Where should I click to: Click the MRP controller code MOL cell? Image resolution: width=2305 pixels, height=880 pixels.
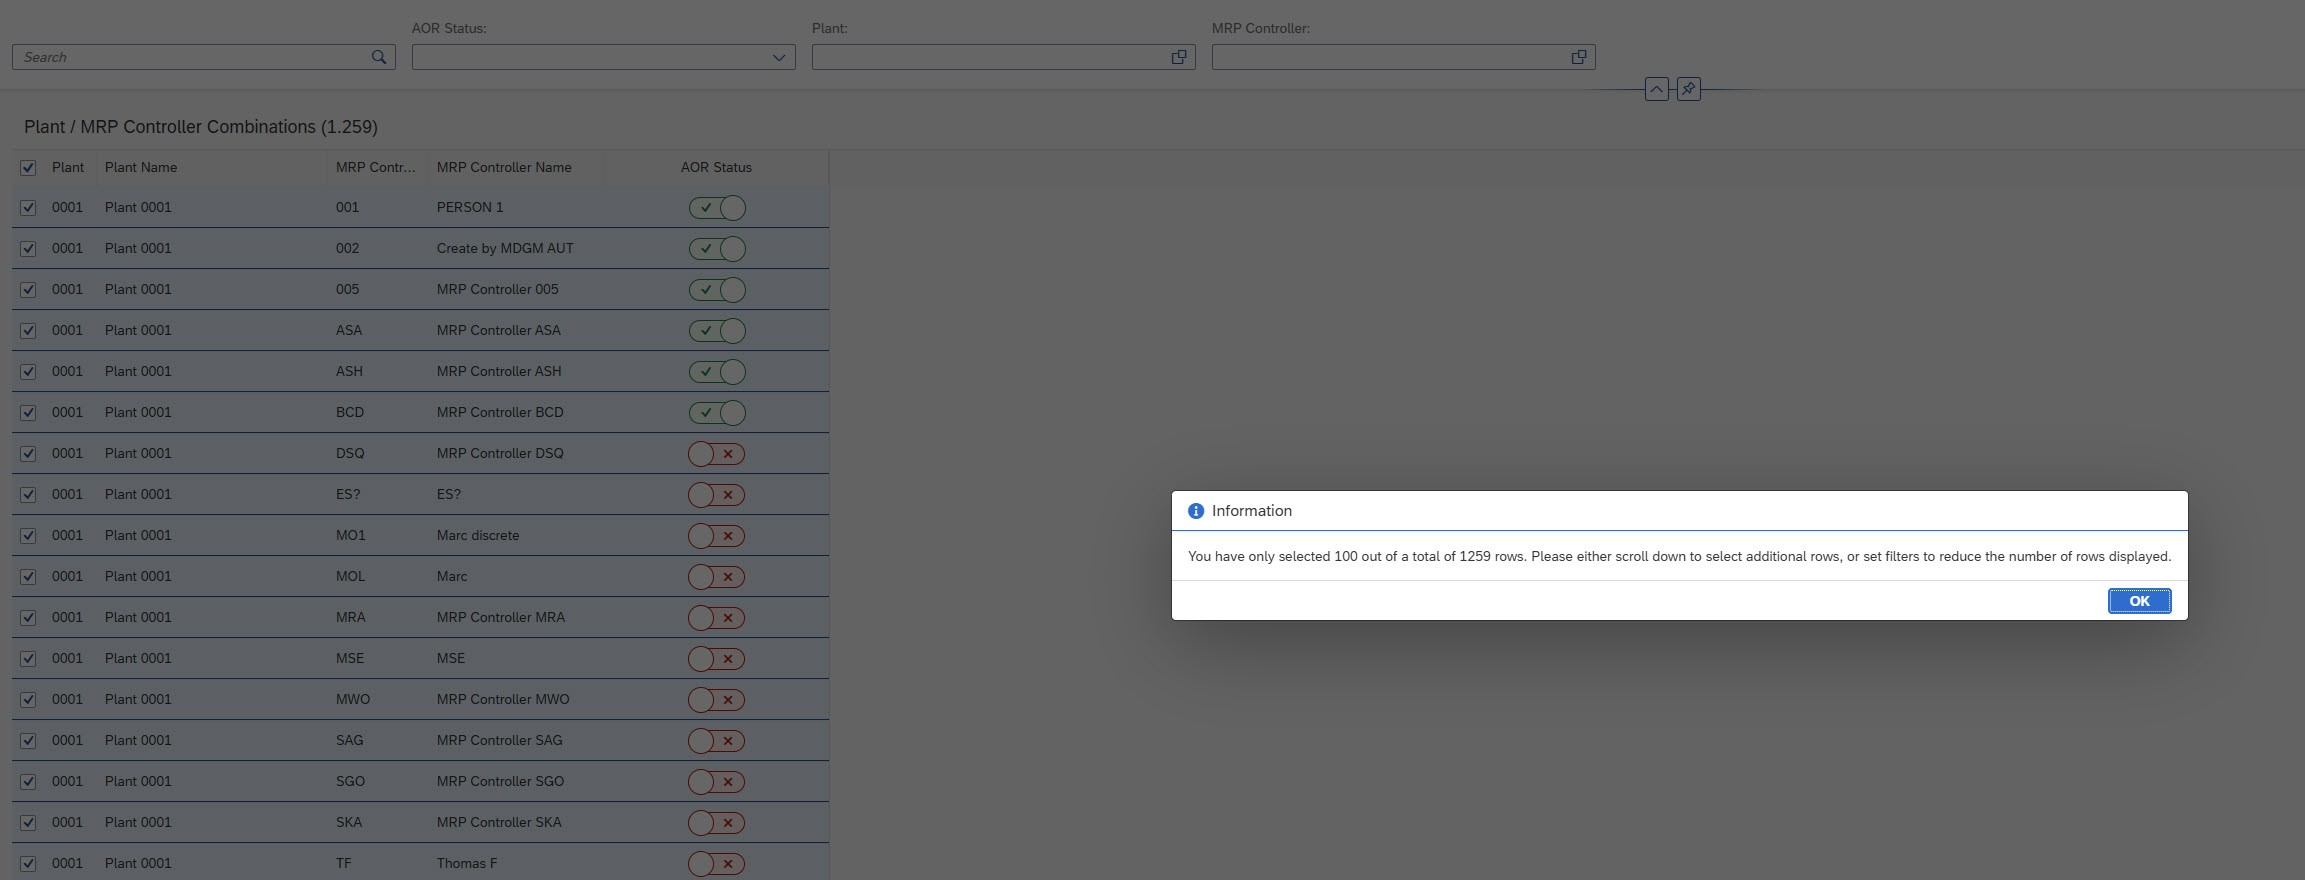[x=350, y=576]
